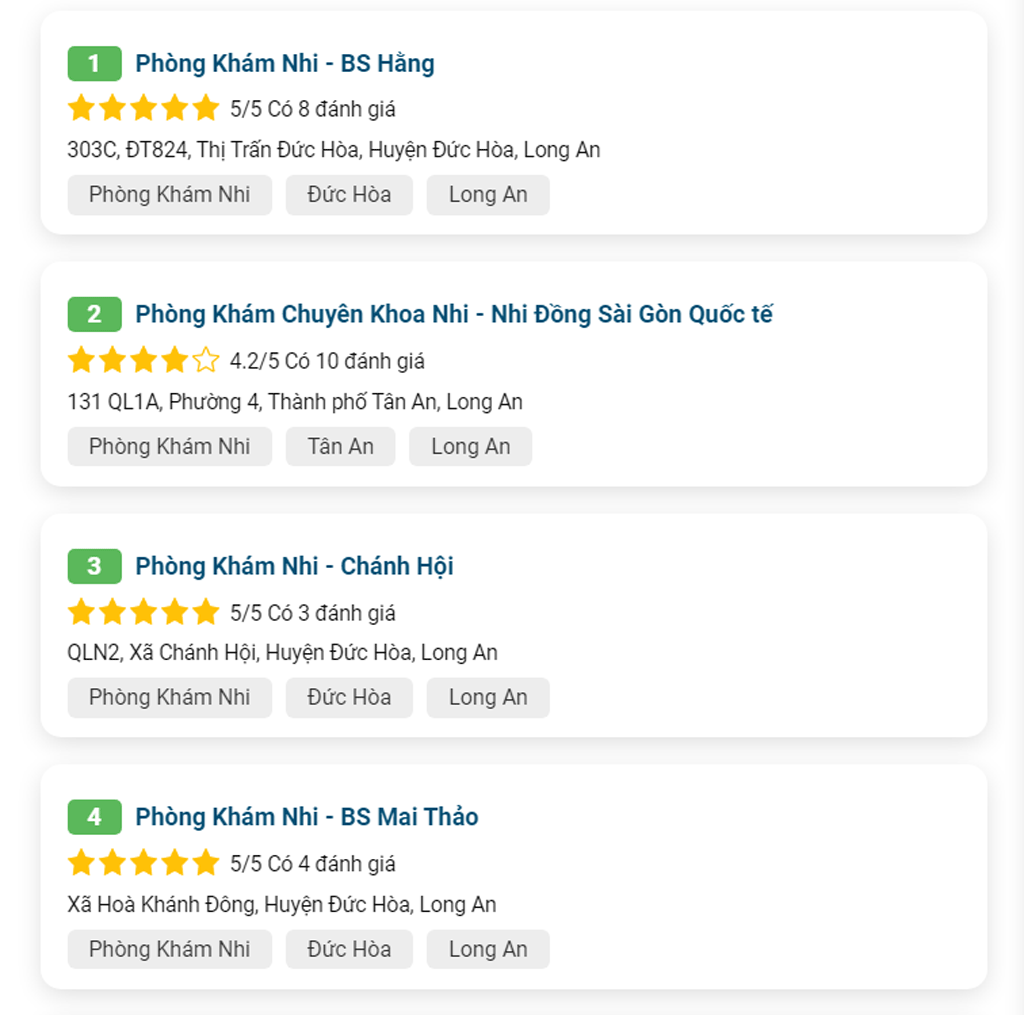Open Phòng Khám Nhi - BS Hằng link

pos(285,64)
